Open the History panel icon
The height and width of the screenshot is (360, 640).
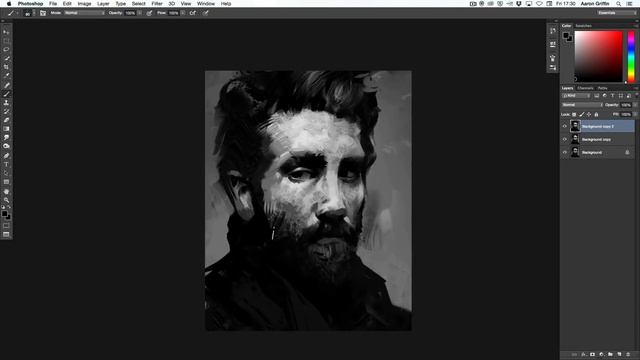(x=553, y=31)
